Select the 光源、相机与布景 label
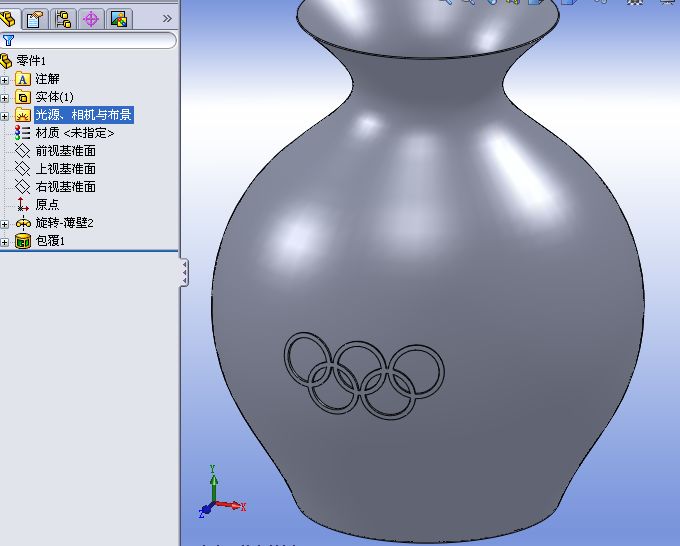This screenshot has height=546, width=680. point(84,115)
